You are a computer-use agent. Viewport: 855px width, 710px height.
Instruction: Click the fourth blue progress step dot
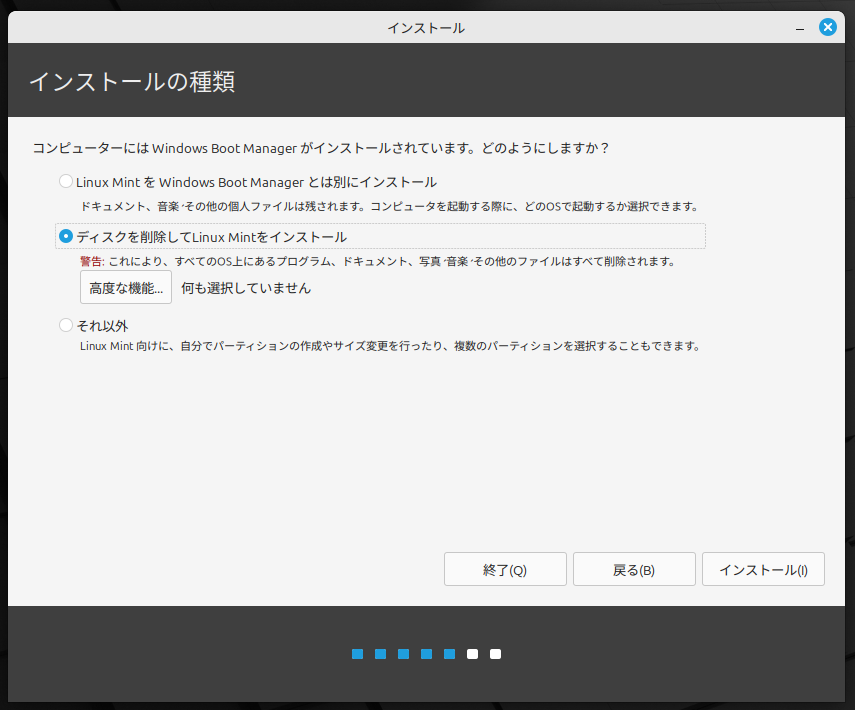[x=426, y=654]
